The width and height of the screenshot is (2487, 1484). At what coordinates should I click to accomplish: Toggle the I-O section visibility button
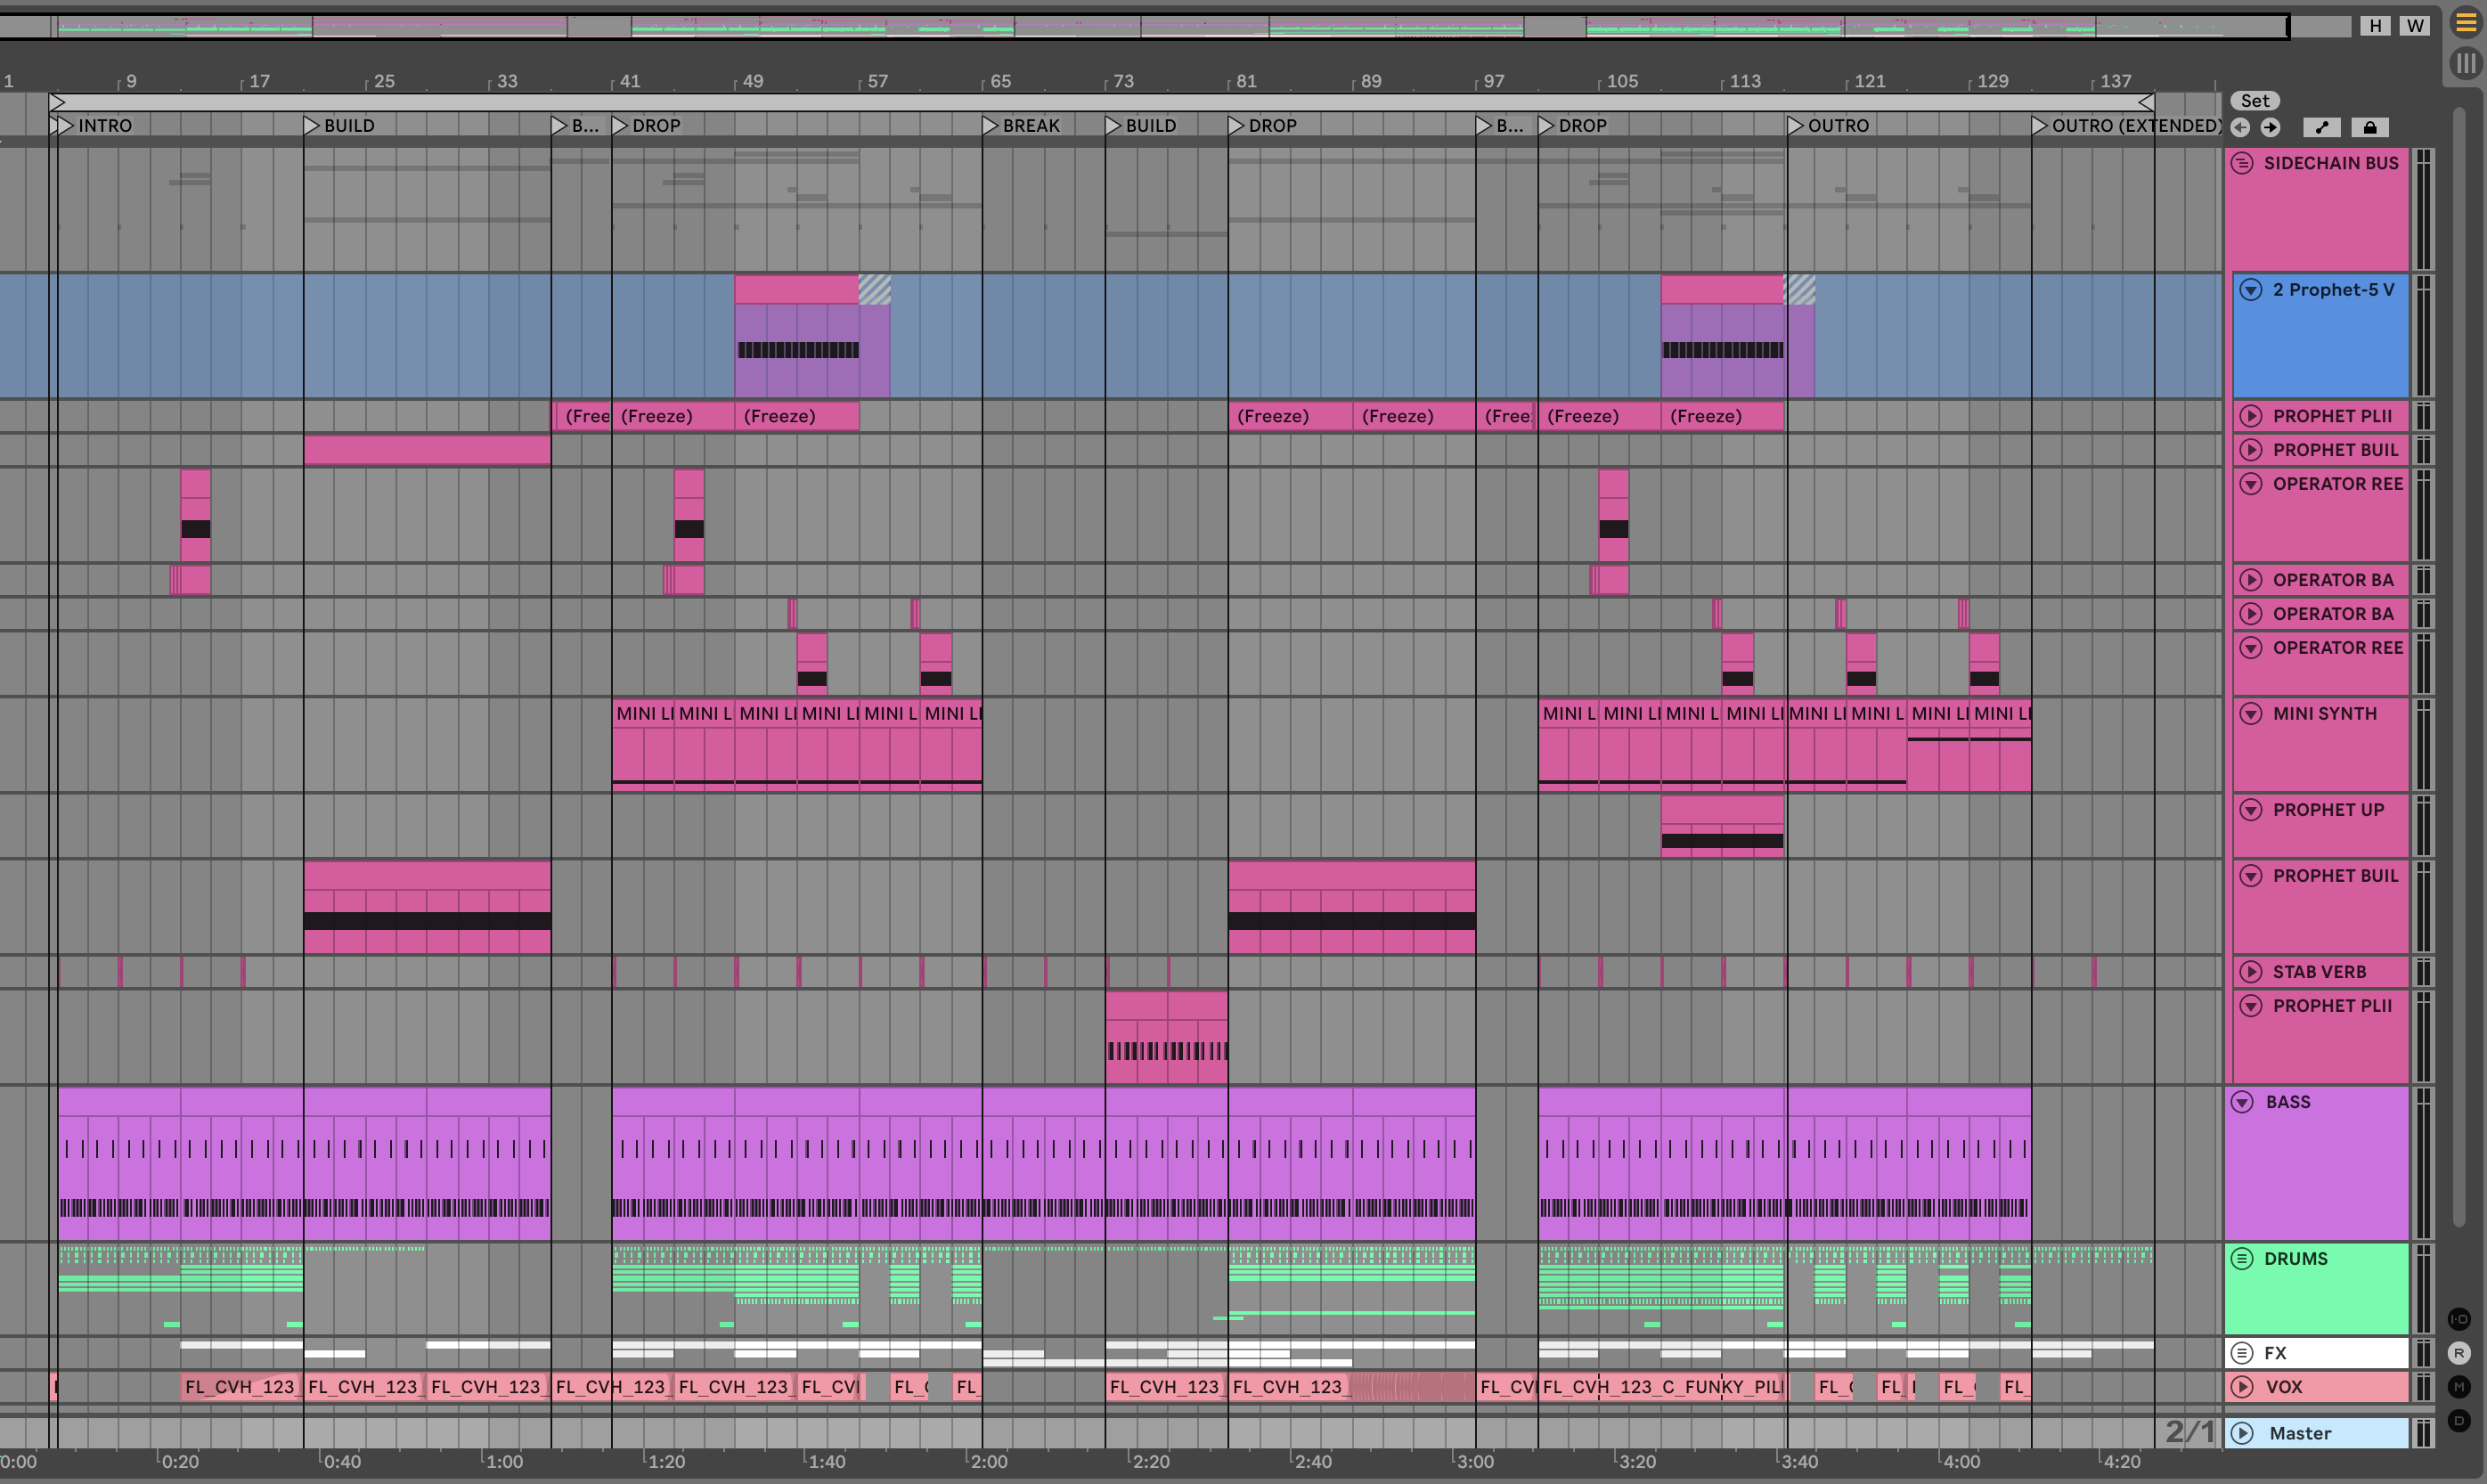tap(2459, 1319)
